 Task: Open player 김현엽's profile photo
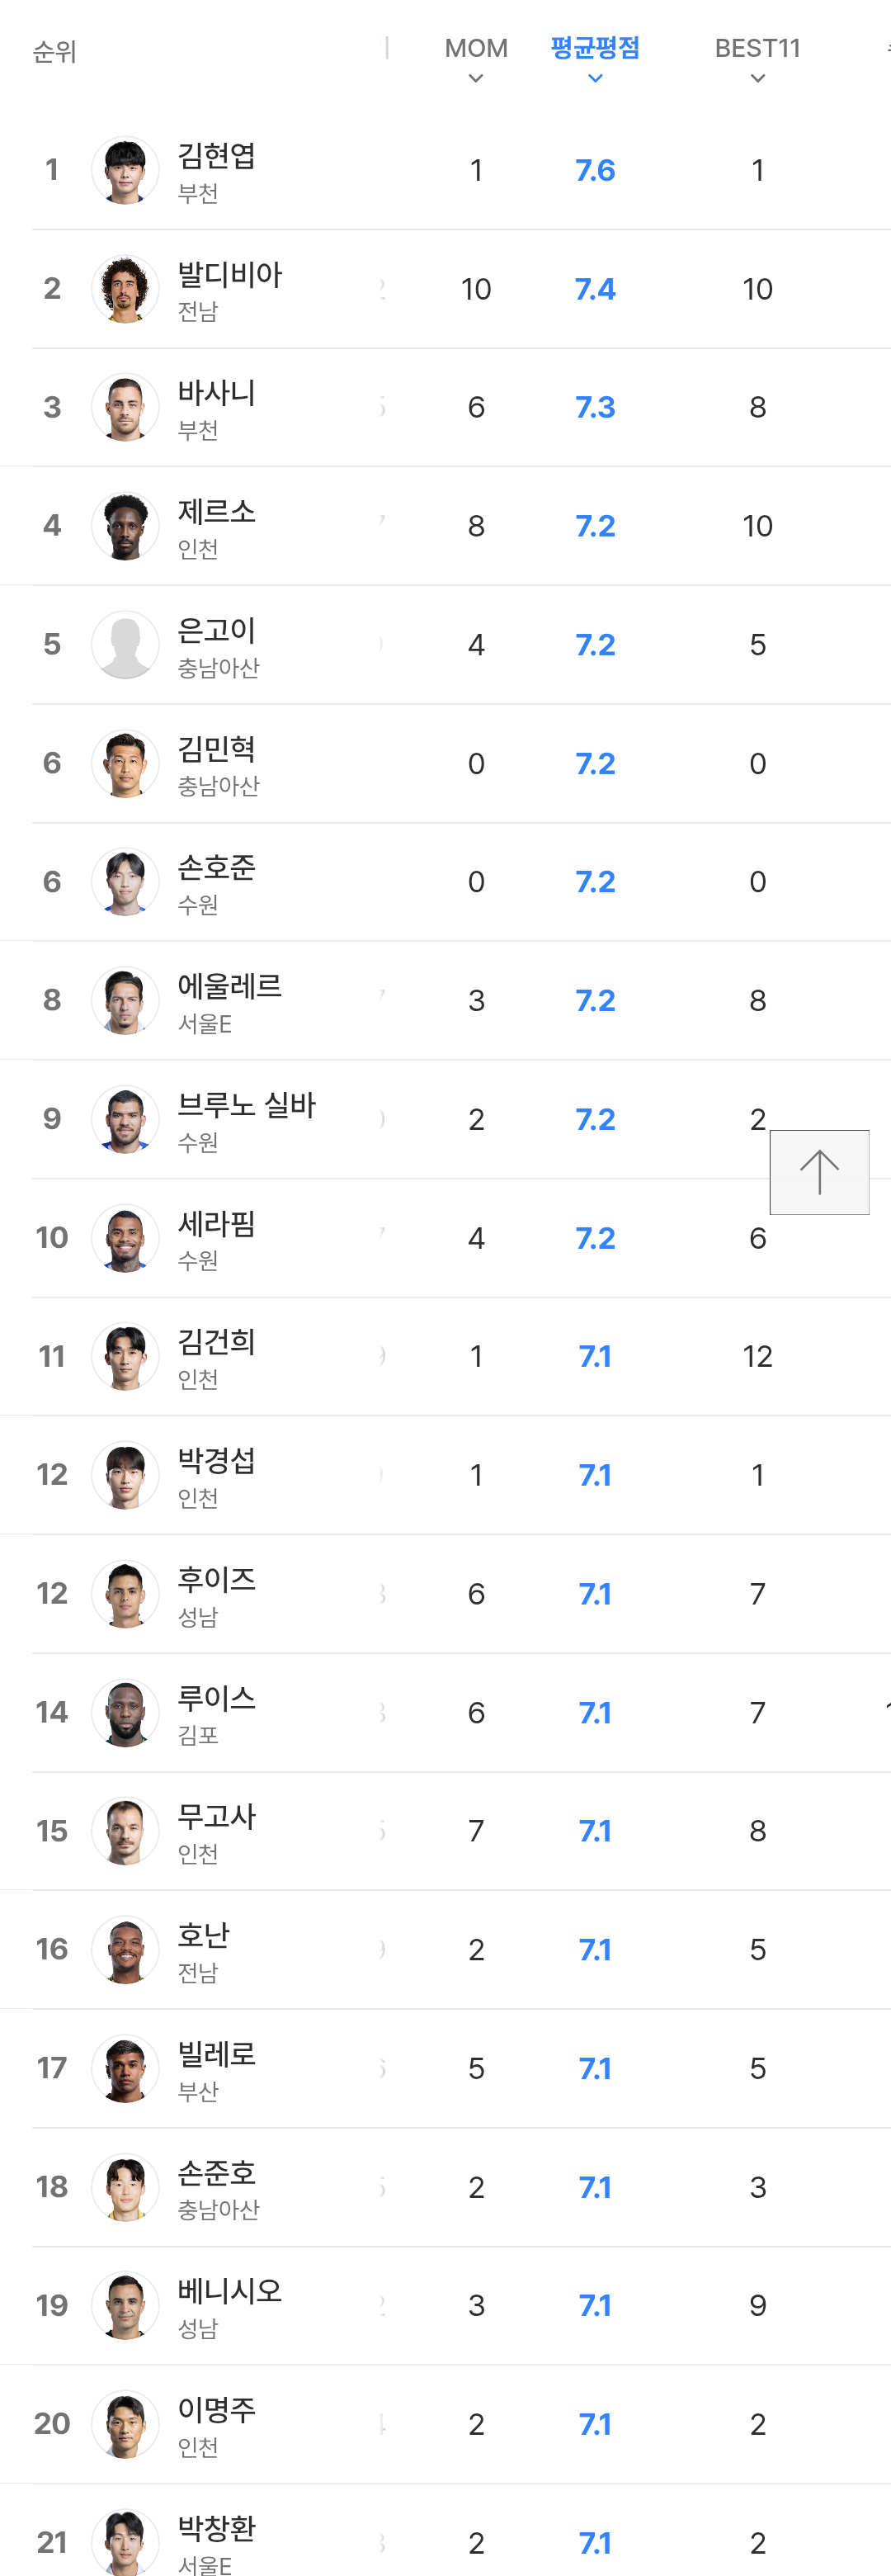pyautogui.click(x=125, y=170)
